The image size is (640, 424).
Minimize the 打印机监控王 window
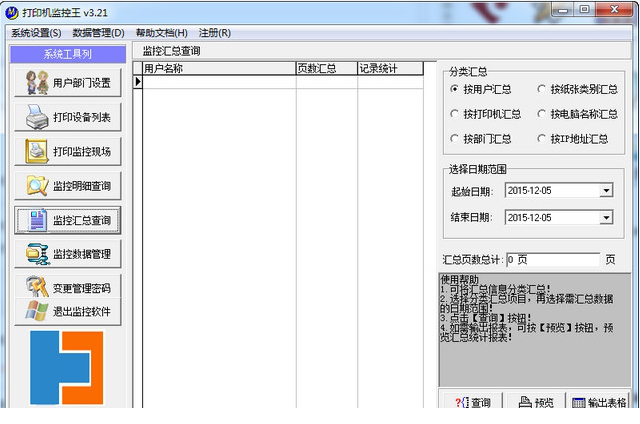tap(563, 10)
